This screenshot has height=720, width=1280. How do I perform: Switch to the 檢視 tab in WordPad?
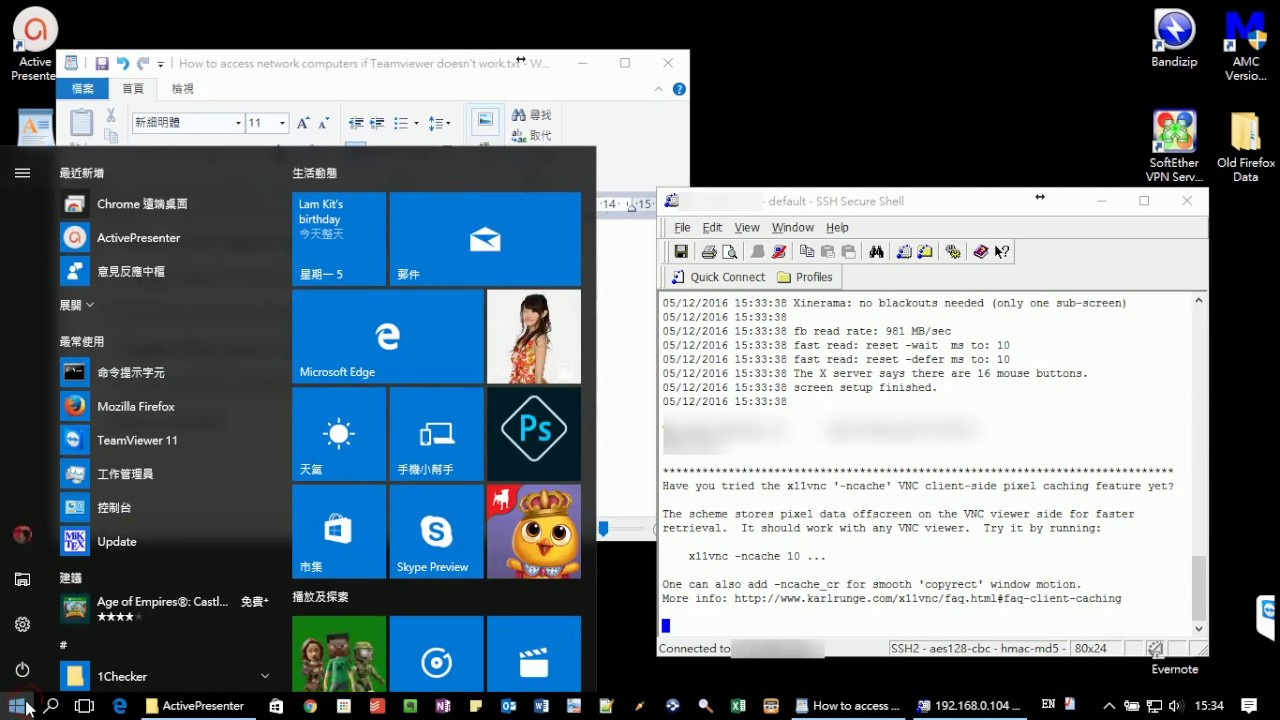tap(183, 89)
